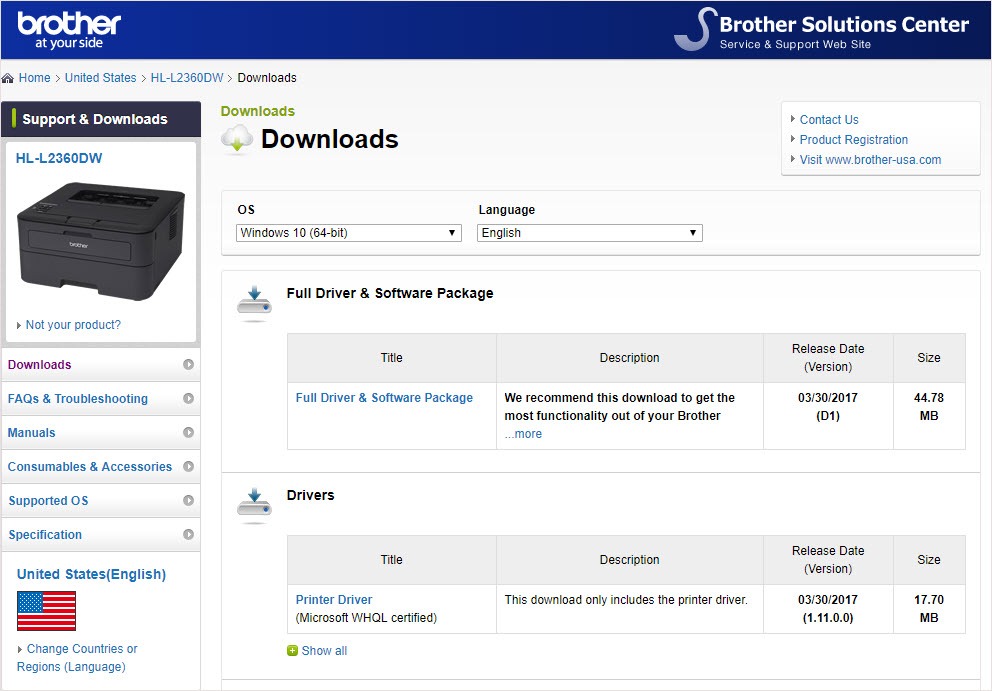Go to Supported OS sidebar section
This screenshot has height=691, width=992.
coord(48,501)
